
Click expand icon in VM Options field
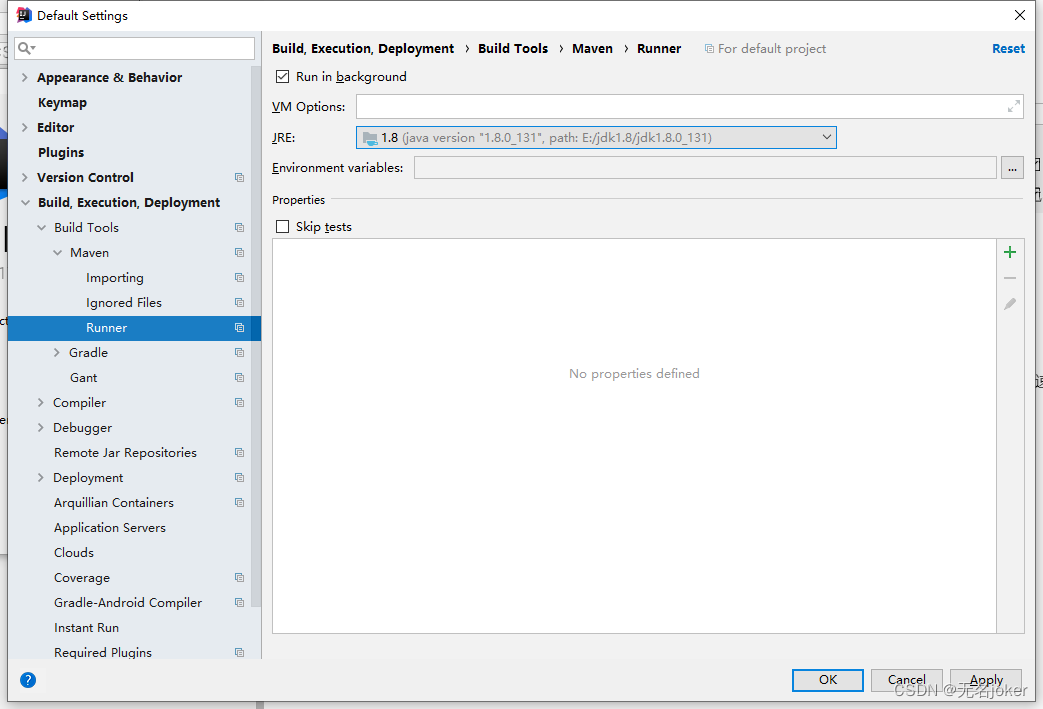point(1013,106)
